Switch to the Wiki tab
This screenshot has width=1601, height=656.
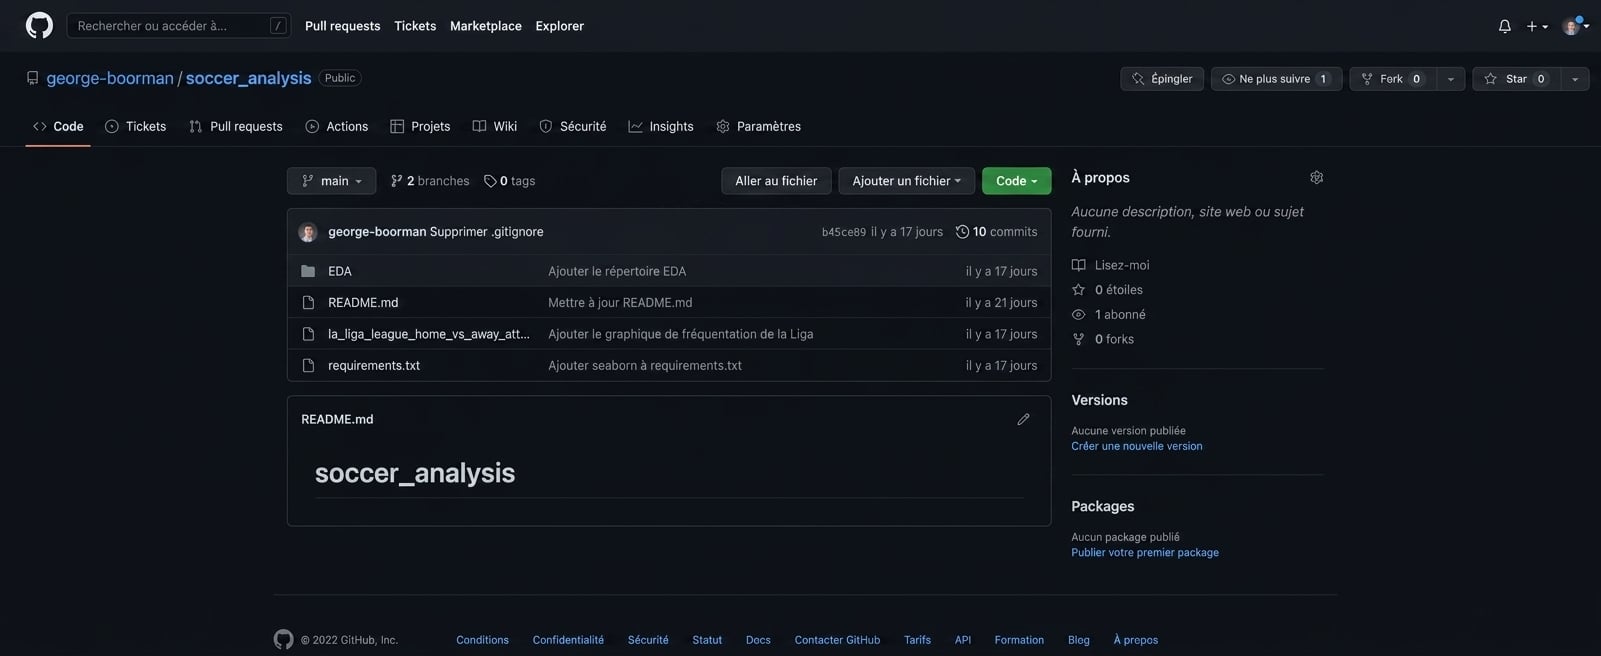coord(495,126)
